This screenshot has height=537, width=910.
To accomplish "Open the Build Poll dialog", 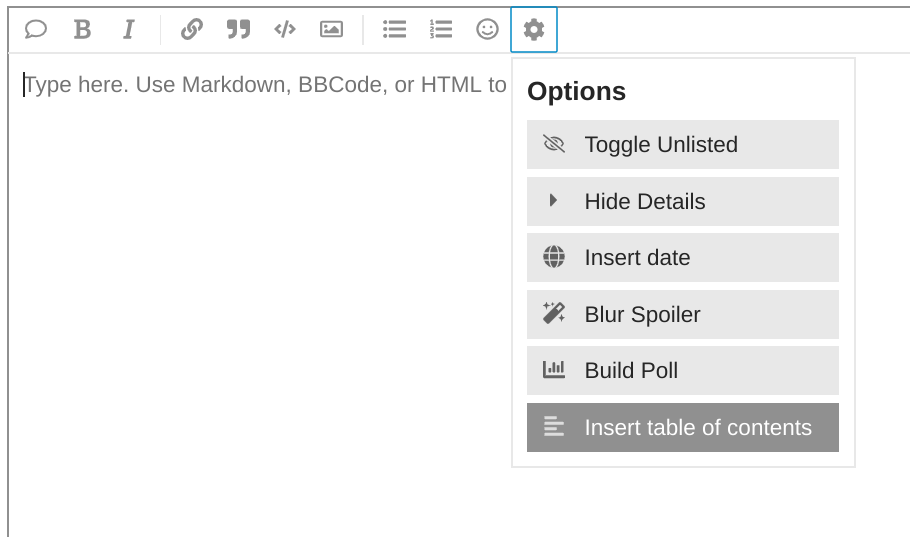I will (x=683, y=371).
